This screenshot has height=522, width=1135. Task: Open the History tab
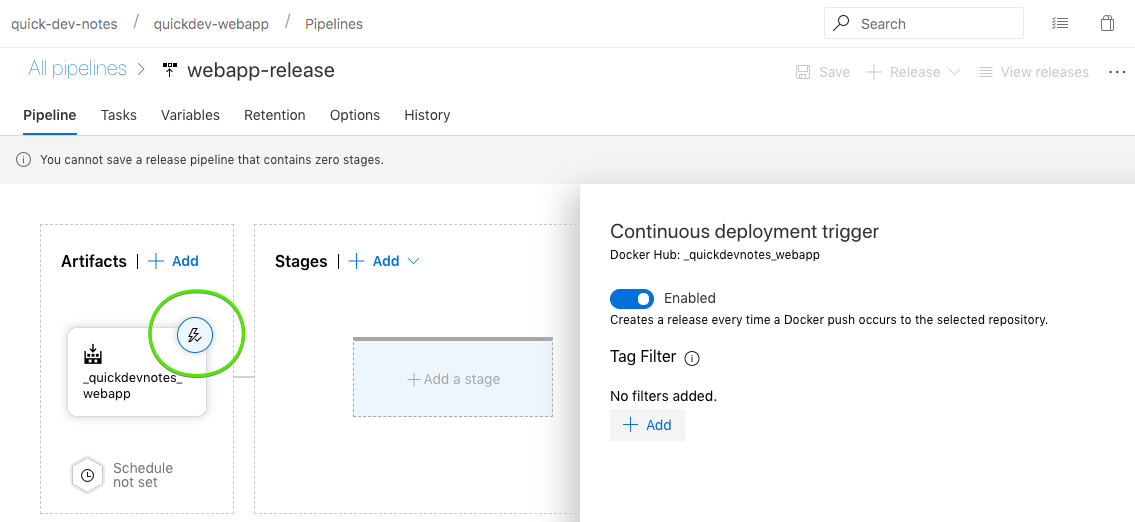point(427,115)
